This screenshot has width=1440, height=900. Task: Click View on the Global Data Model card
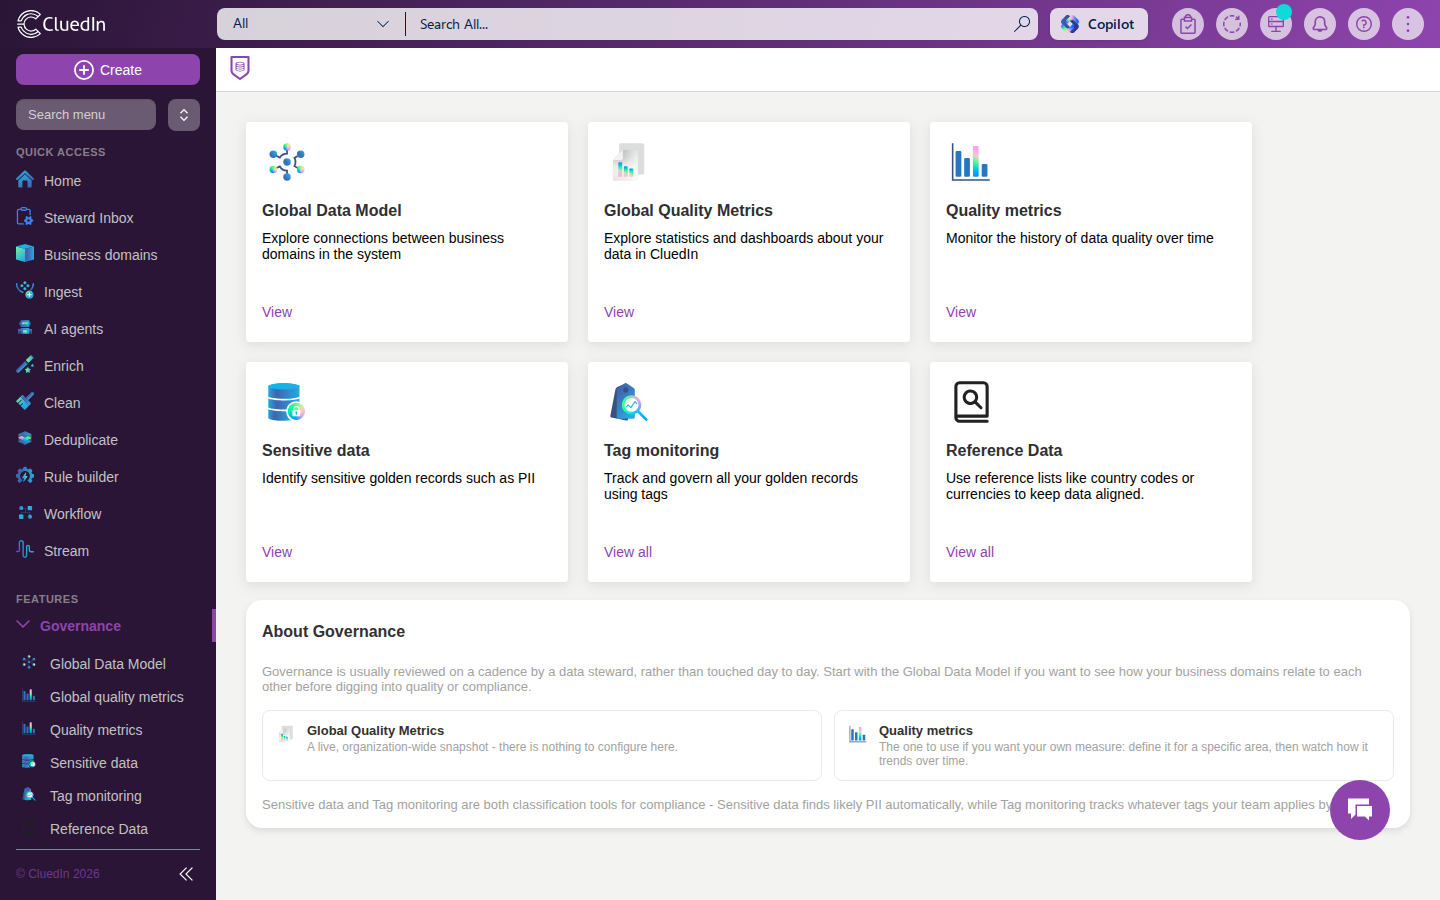(x=277, y=312)
